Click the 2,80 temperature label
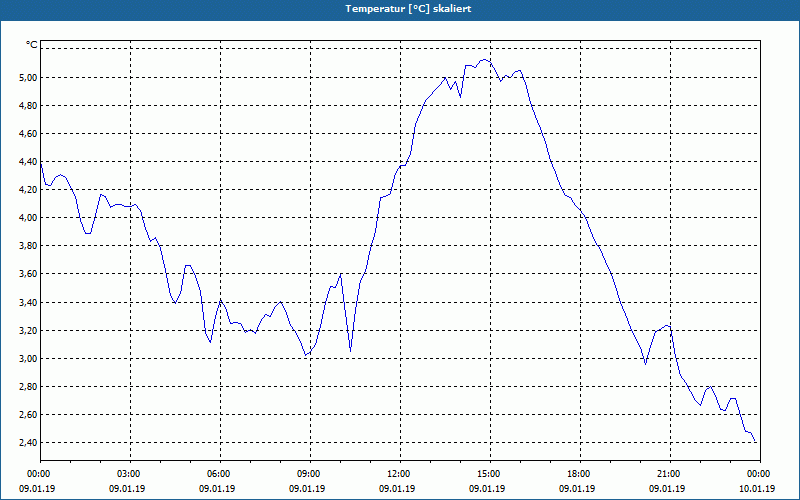Screen dimensions: 800x500 (x=28, y=387)
